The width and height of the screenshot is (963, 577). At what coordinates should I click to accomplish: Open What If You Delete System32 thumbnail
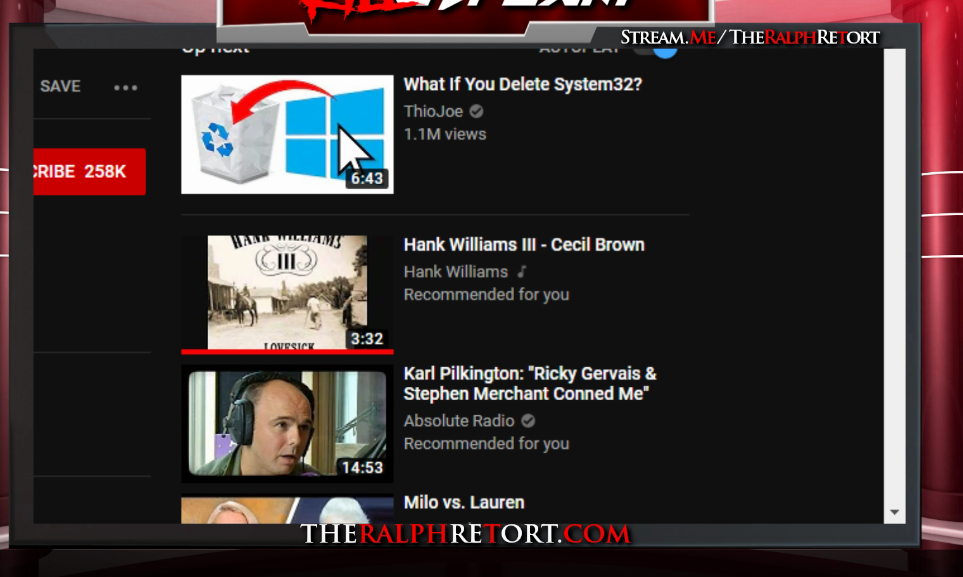pyautogui.click(x=287, y=135)
